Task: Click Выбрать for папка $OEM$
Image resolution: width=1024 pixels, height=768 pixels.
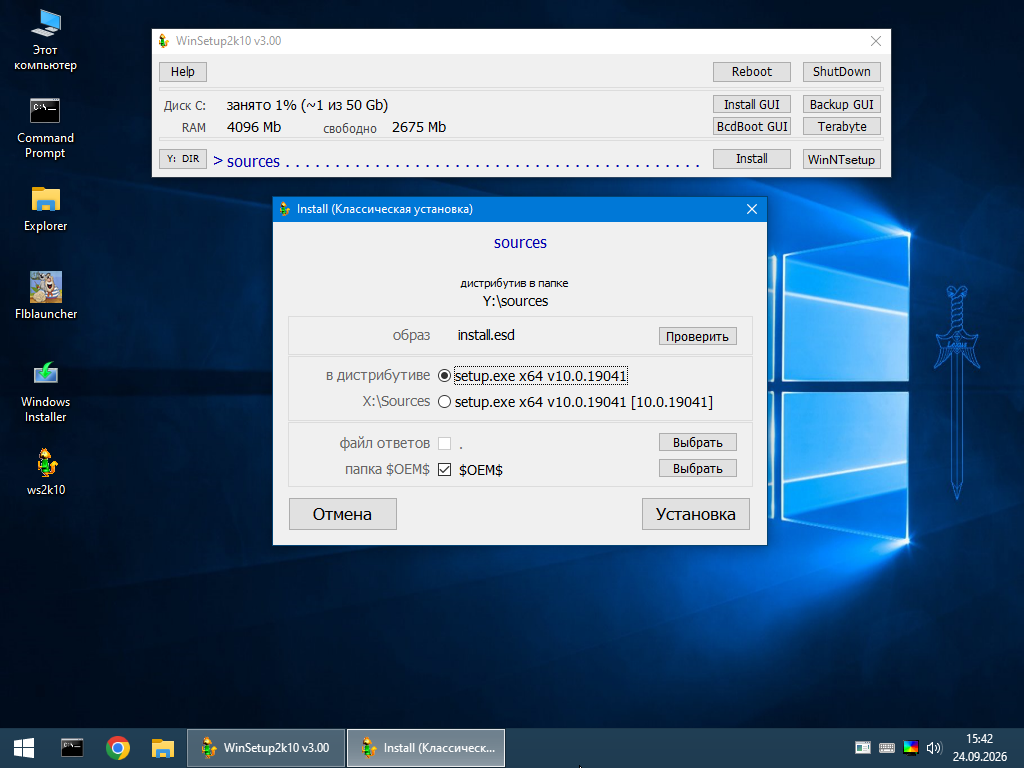Action: (697, 468)
